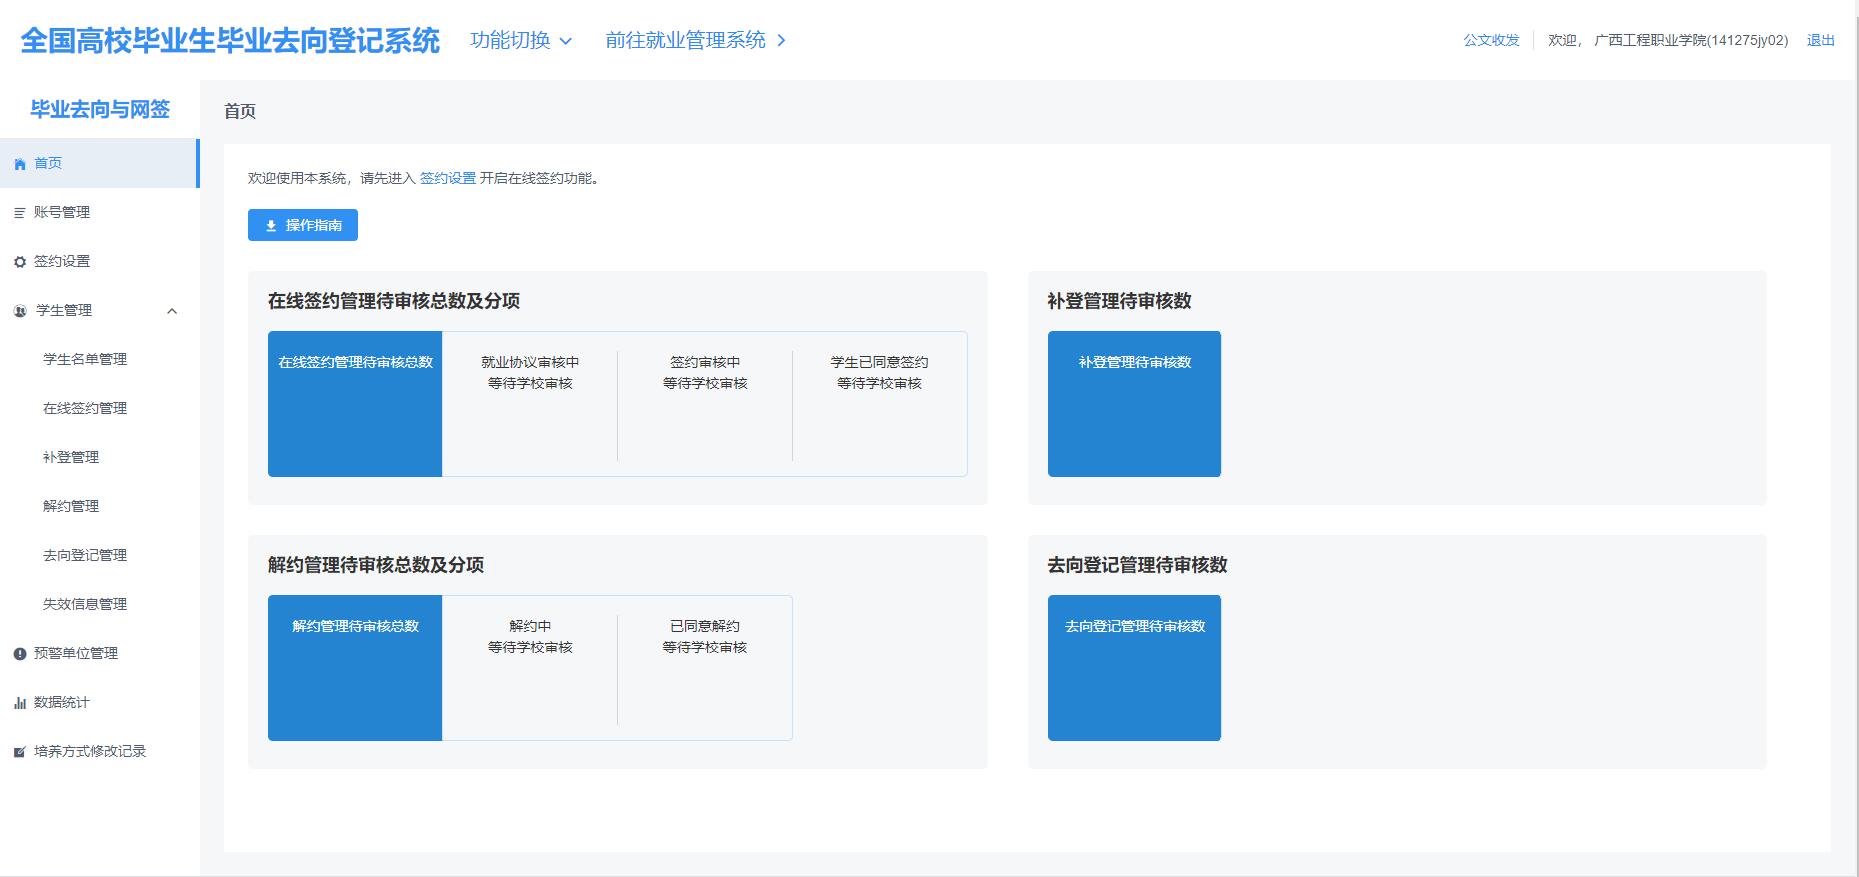Open 在线签约管理 in sidebar

(x=85, y=408)
